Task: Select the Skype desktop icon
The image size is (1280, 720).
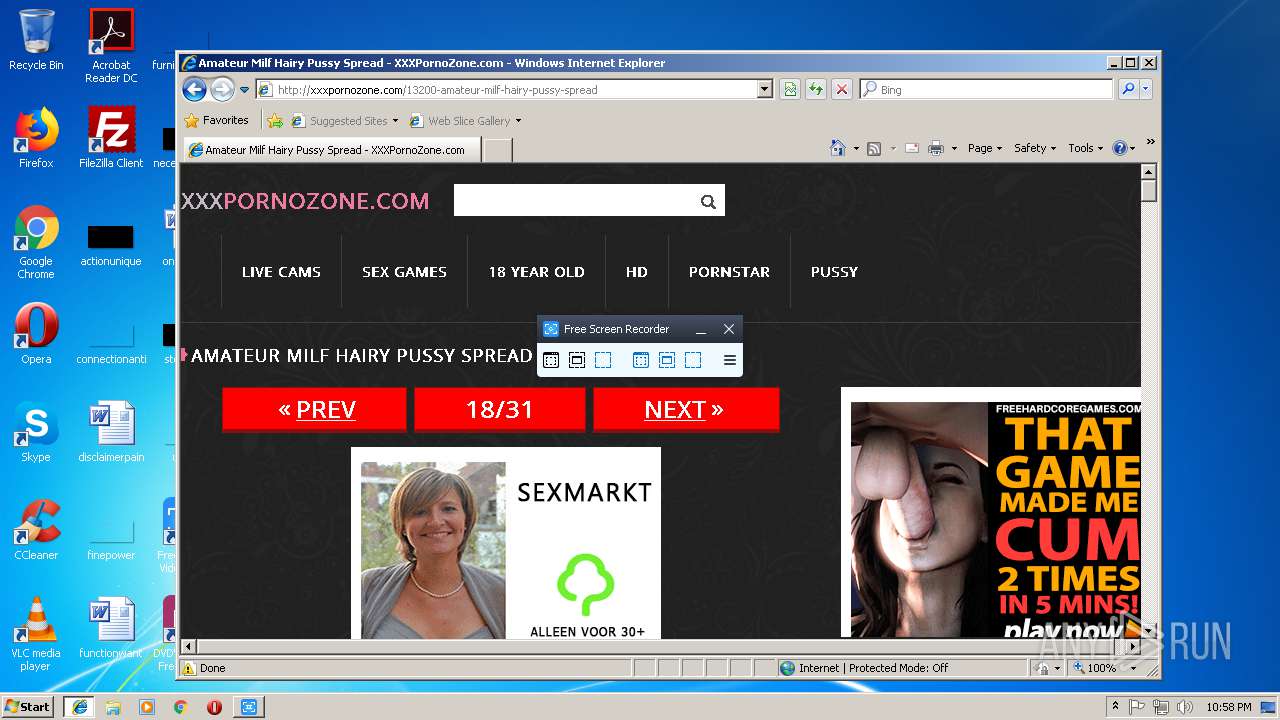Action: (x=36, y=432)
